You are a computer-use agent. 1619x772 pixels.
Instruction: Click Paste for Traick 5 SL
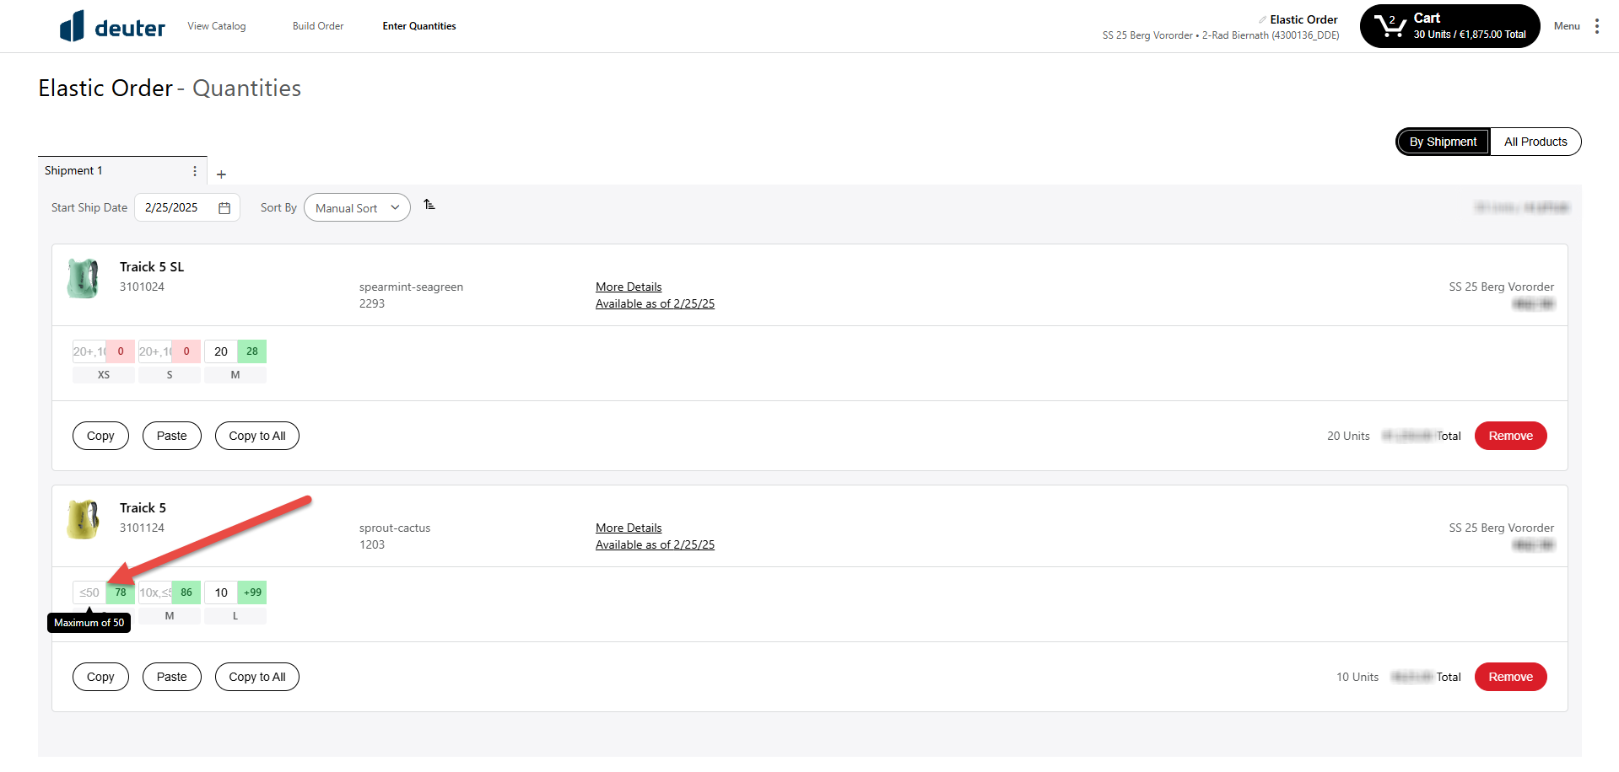[x=172, y=436]
